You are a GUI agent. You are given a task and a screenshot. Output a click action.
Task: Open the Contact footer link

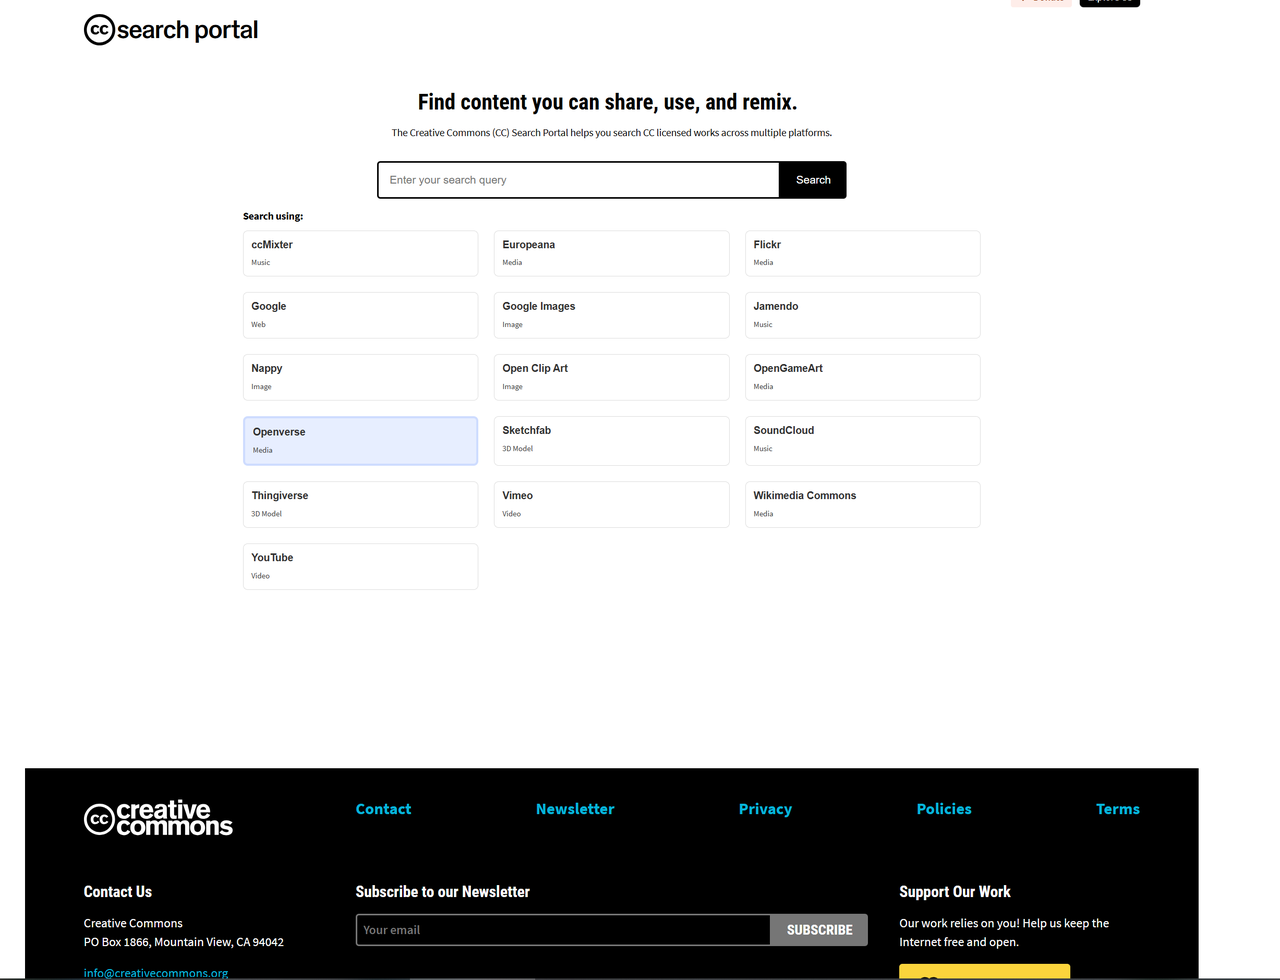coord(384,809)
